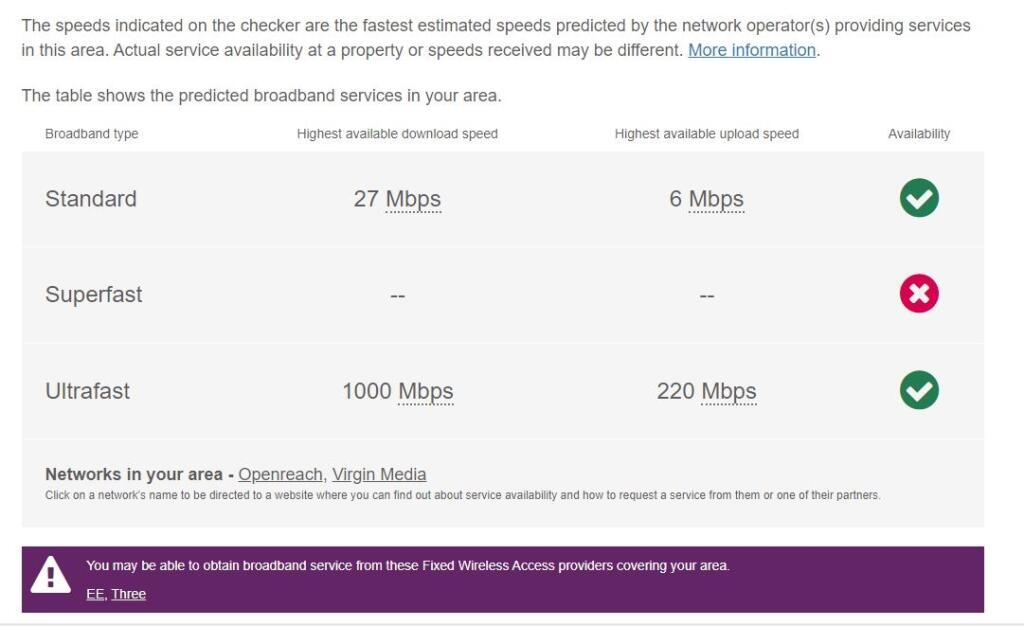This screenshot has width=1024, height=626.
Task: Click the Broadband type column header
Action: point(92,134)
